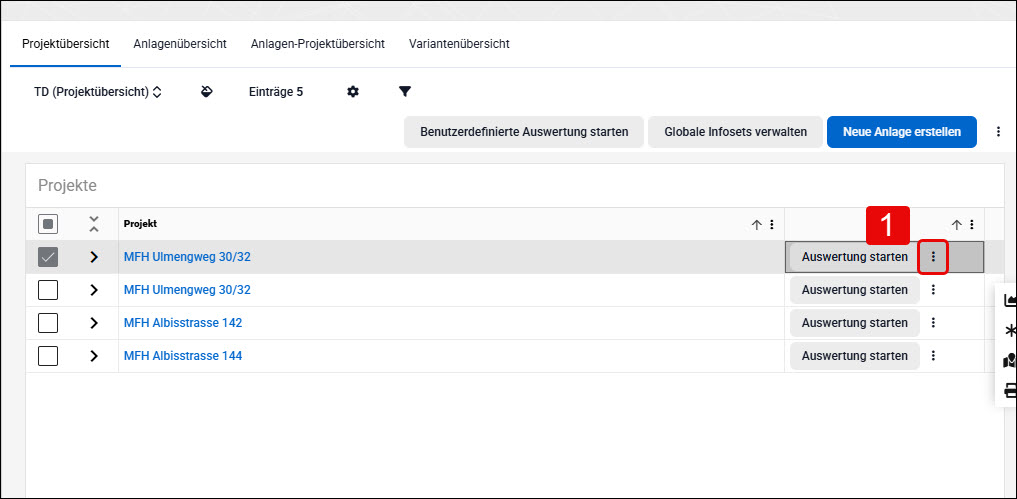Open the Anlagen-Projektübersicht tab

click(x=318, y=44)
